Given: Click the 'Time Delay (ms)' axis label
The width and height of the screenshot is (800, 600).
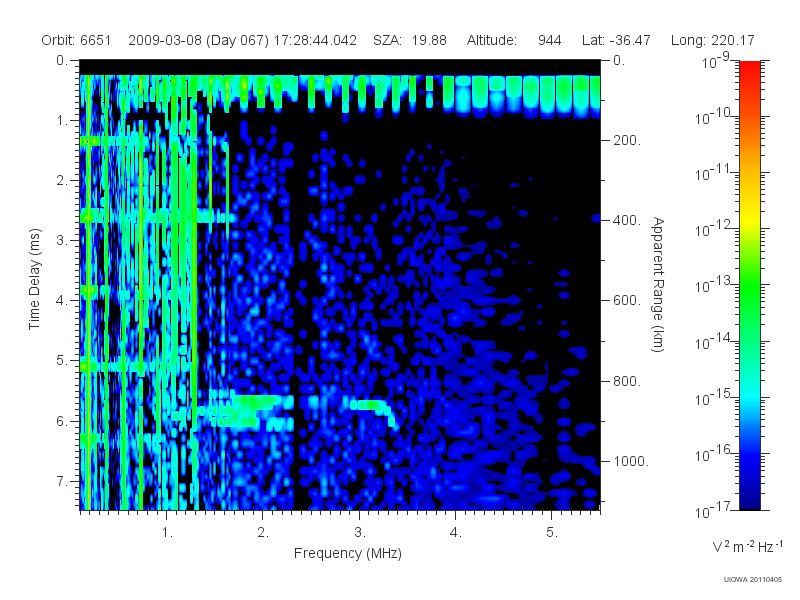Looking at the screenshot, I should 34,279.
